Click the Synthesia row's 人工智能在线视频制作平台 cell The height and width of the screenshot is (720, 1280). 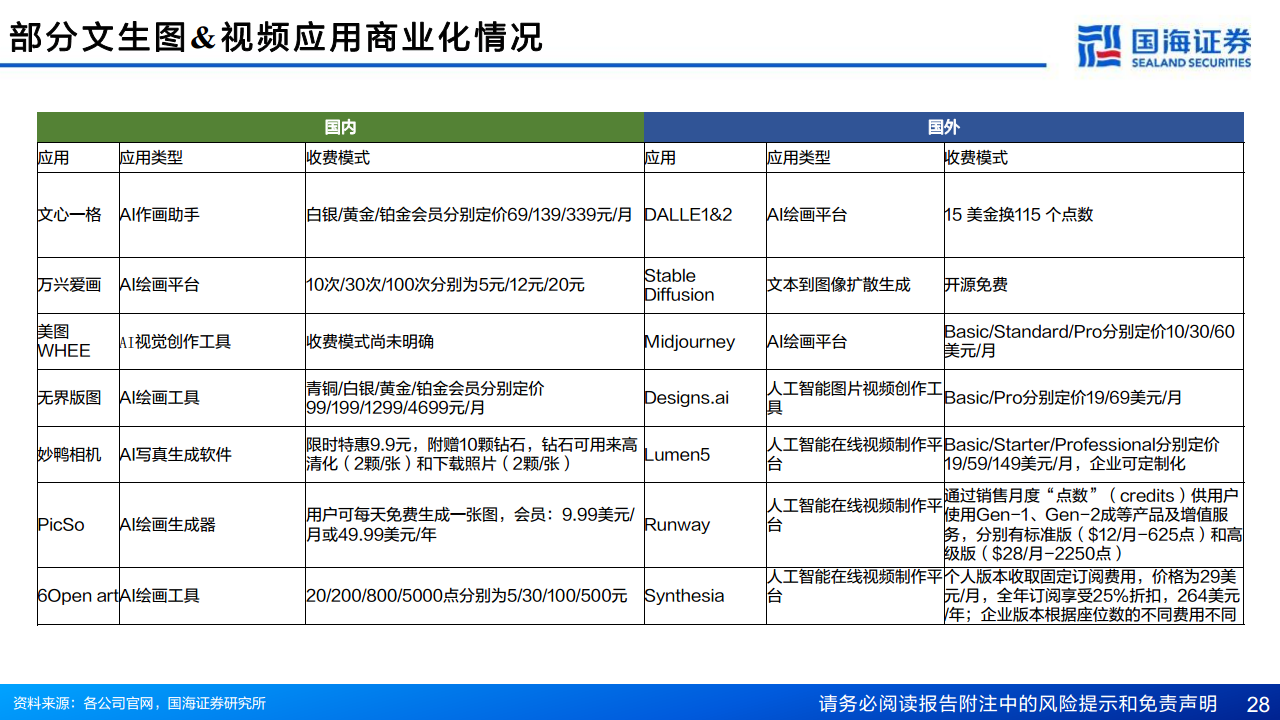[x=855, y=596]
